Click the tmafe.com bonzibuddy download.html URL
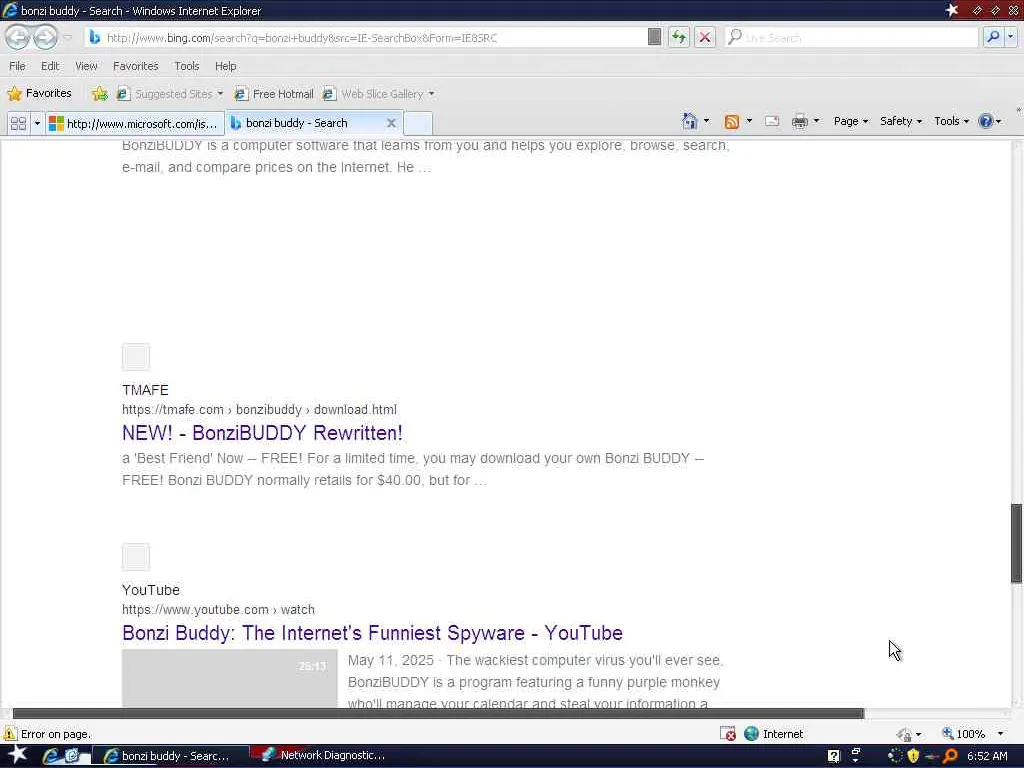This screenshot has height=768, width=1024. pyautogui.click(x=259, y=409)
